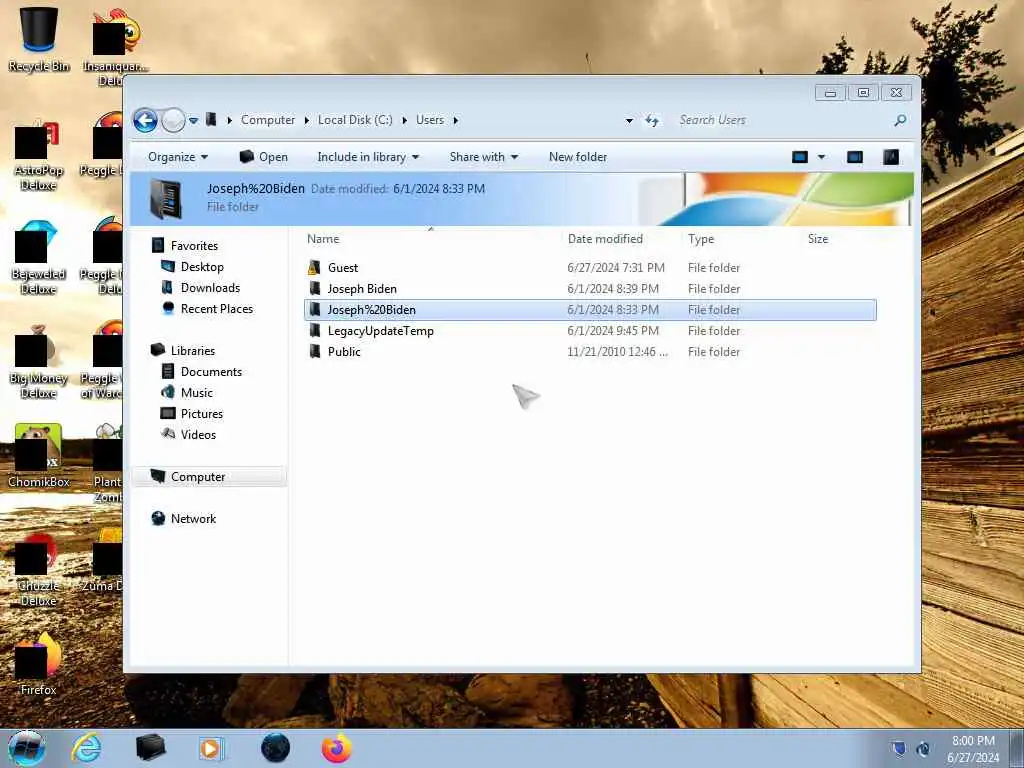Select the ChomikBox desktop icon
1024x768 pixels.
pos(39,456)
